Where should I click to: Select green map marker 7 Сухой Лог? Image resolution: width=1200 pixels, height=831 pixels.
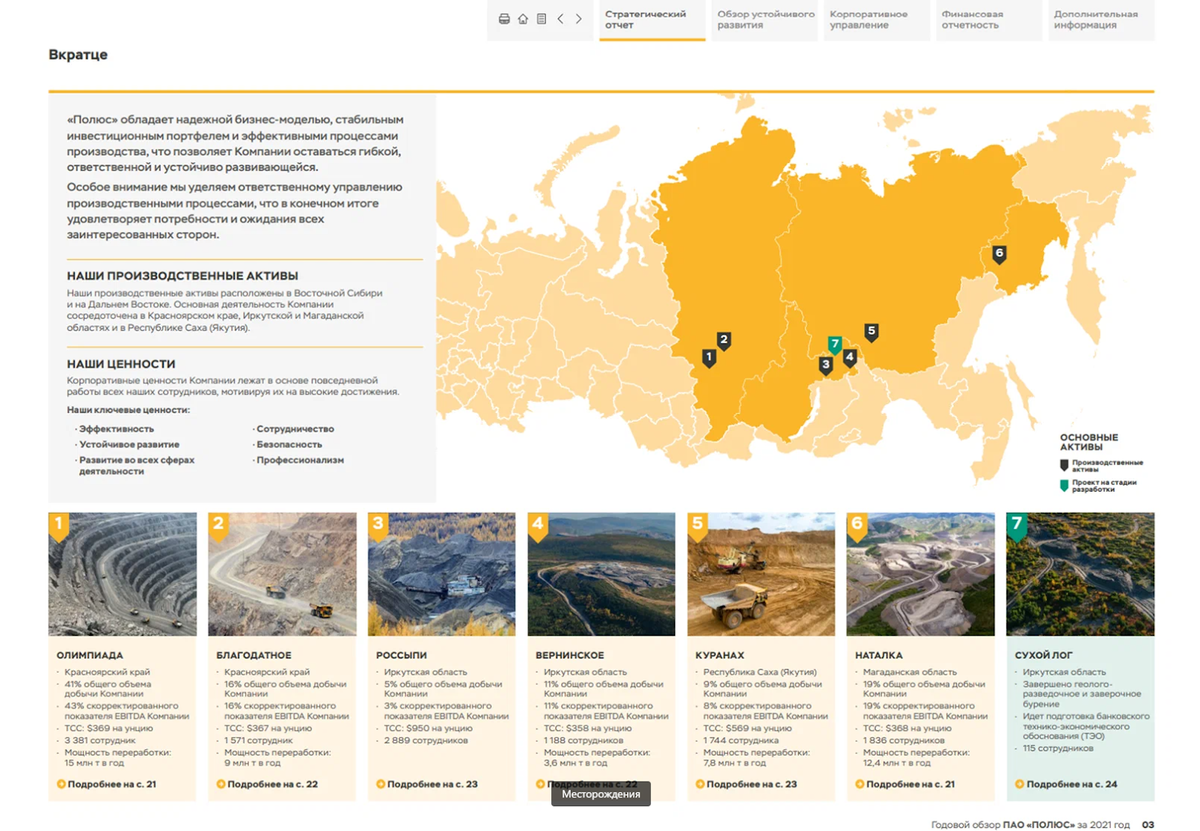coord(835,345)
